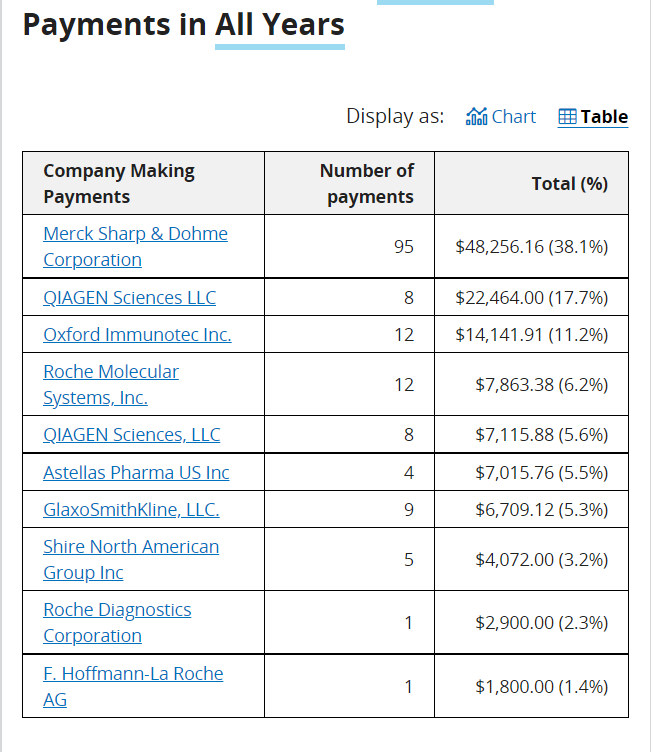The image size is (651, 752).
Task: Click the payment count 5 for Shire
Action: pos(409,559)
